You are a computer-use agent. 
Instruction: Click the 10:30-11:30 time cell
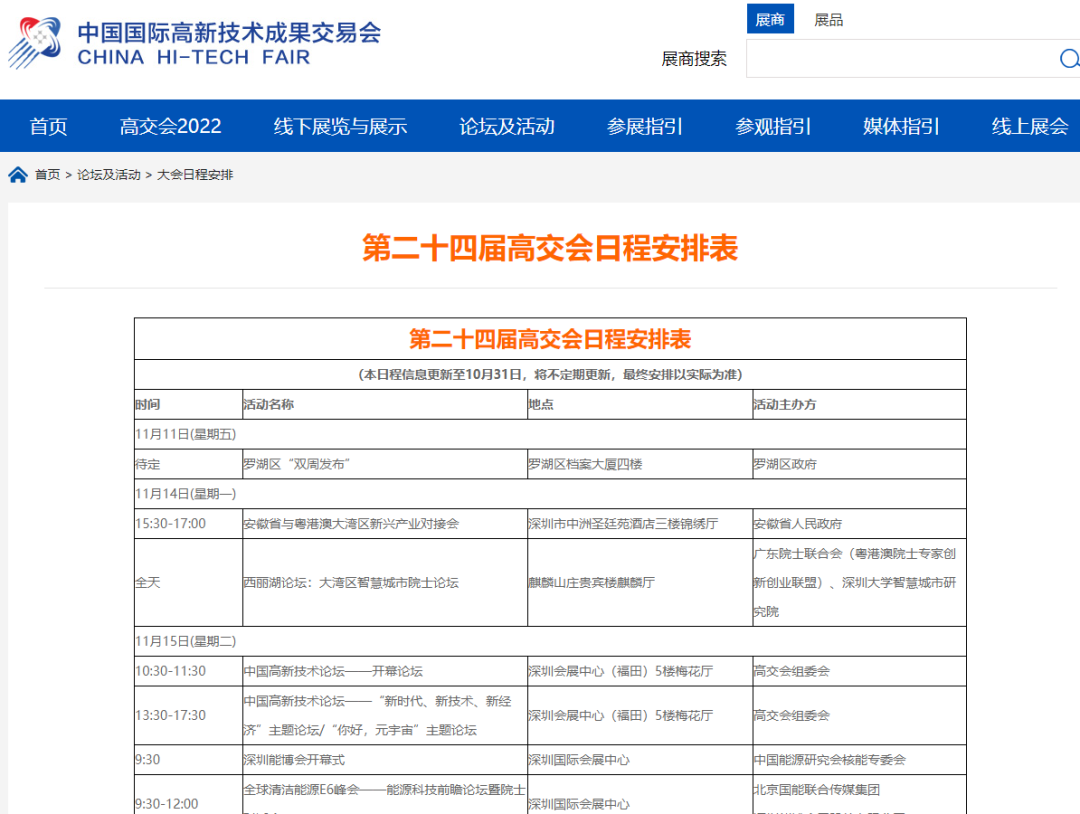pos(188,671)
